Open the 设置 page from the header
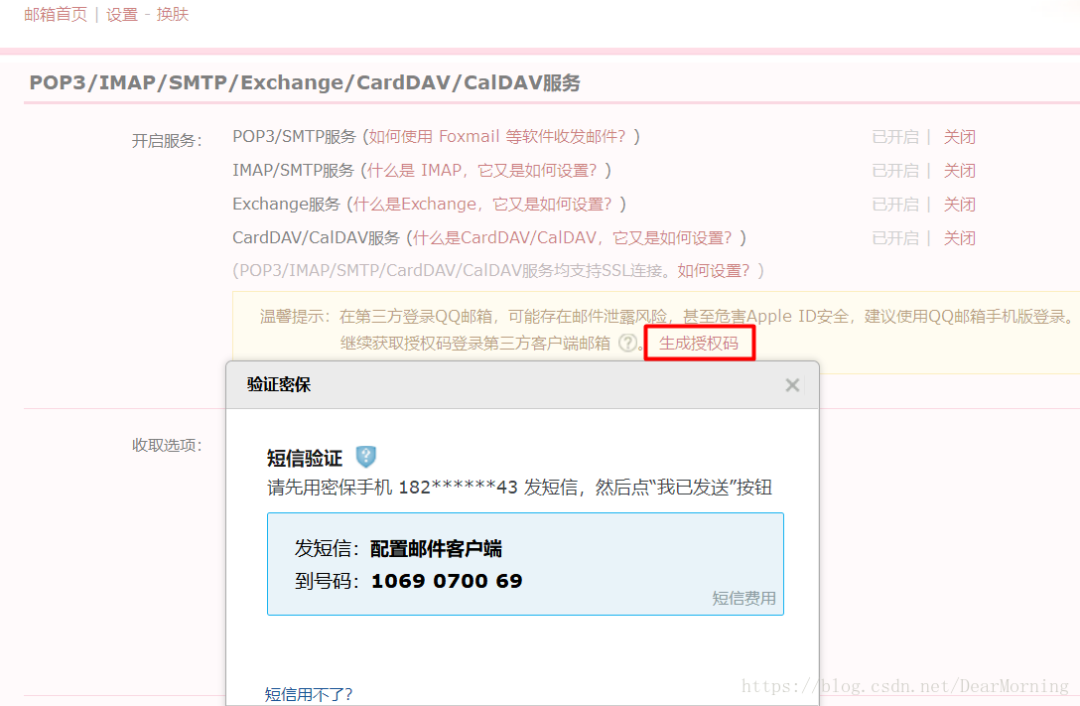The image size is (1080, 706). coord(122,15)
